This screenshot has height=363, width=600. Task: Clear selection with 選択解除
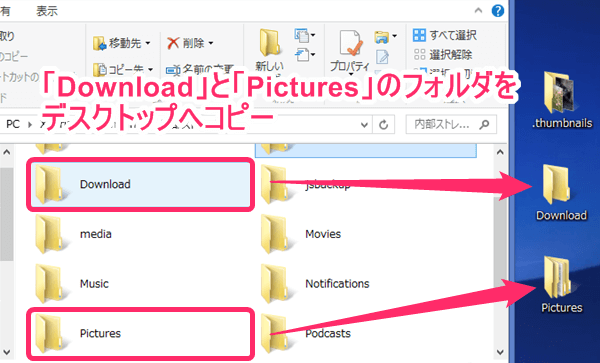click(443, 55)
